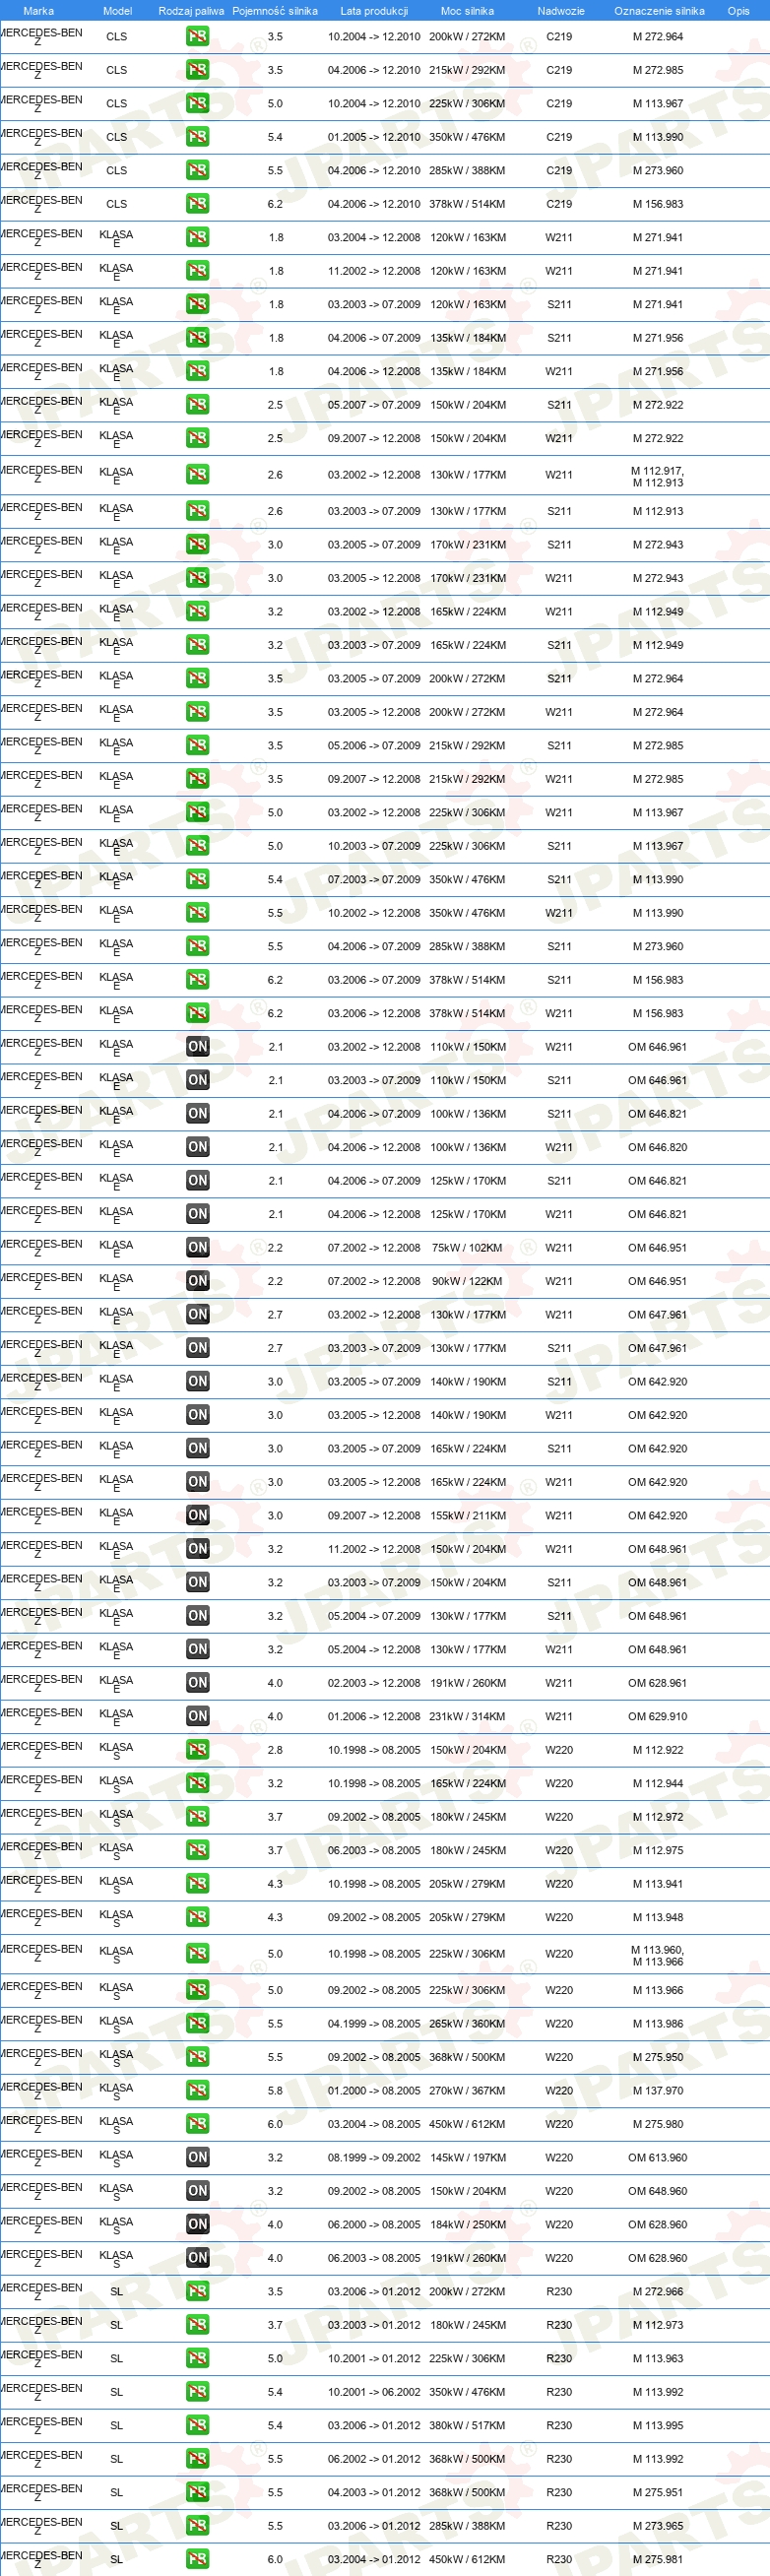Click the Marka column header
This screenshot has height=2576, width=770.
pyautogui.click(x=39, y=11)
